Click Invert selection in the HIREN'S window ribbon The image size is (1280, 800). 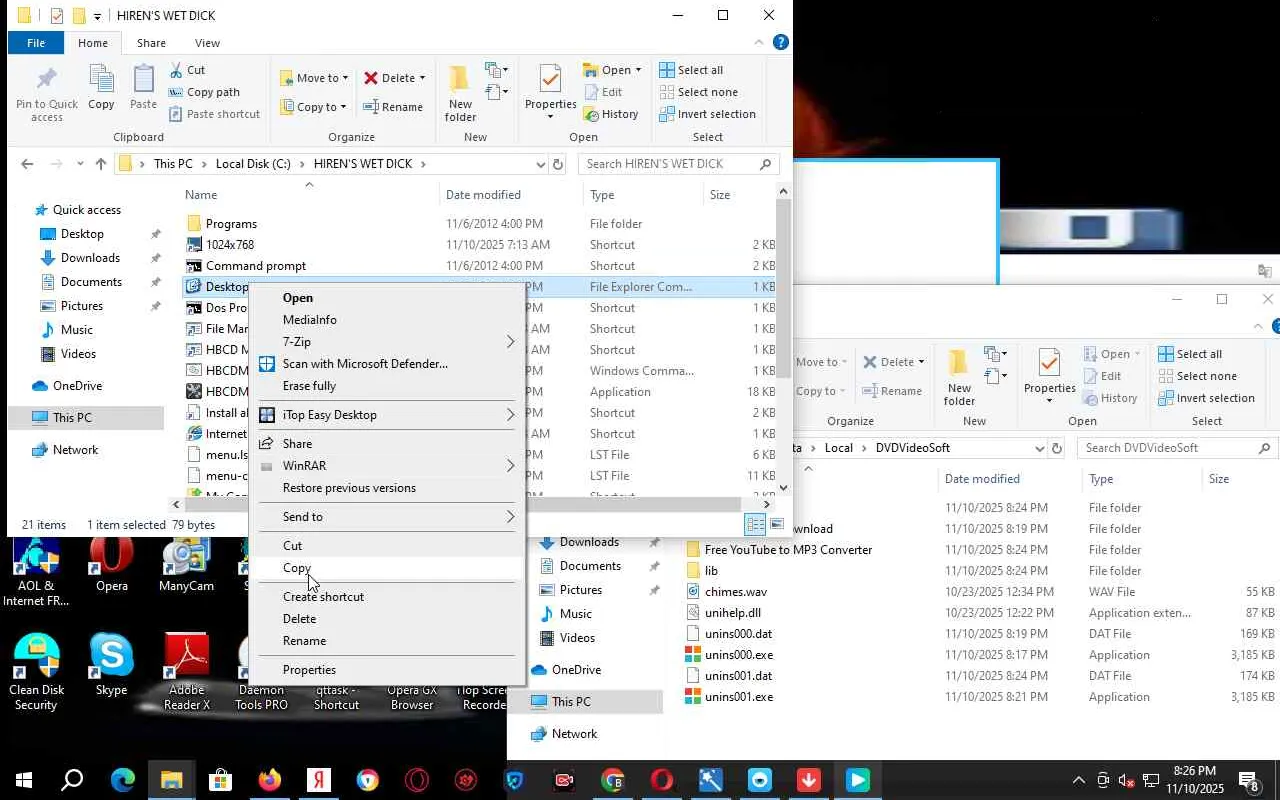707,114
